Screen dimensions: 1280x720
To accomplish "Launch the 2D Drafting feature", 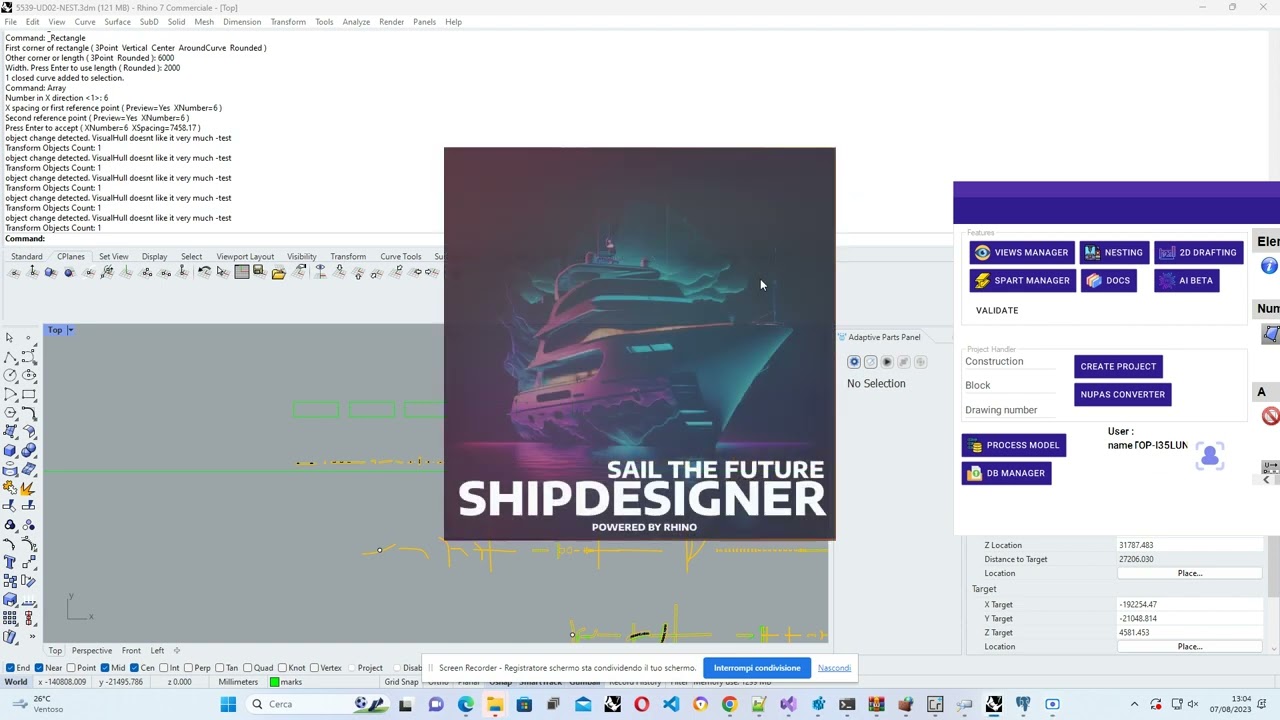I will pyautogui.click(x=1198, y=253).
